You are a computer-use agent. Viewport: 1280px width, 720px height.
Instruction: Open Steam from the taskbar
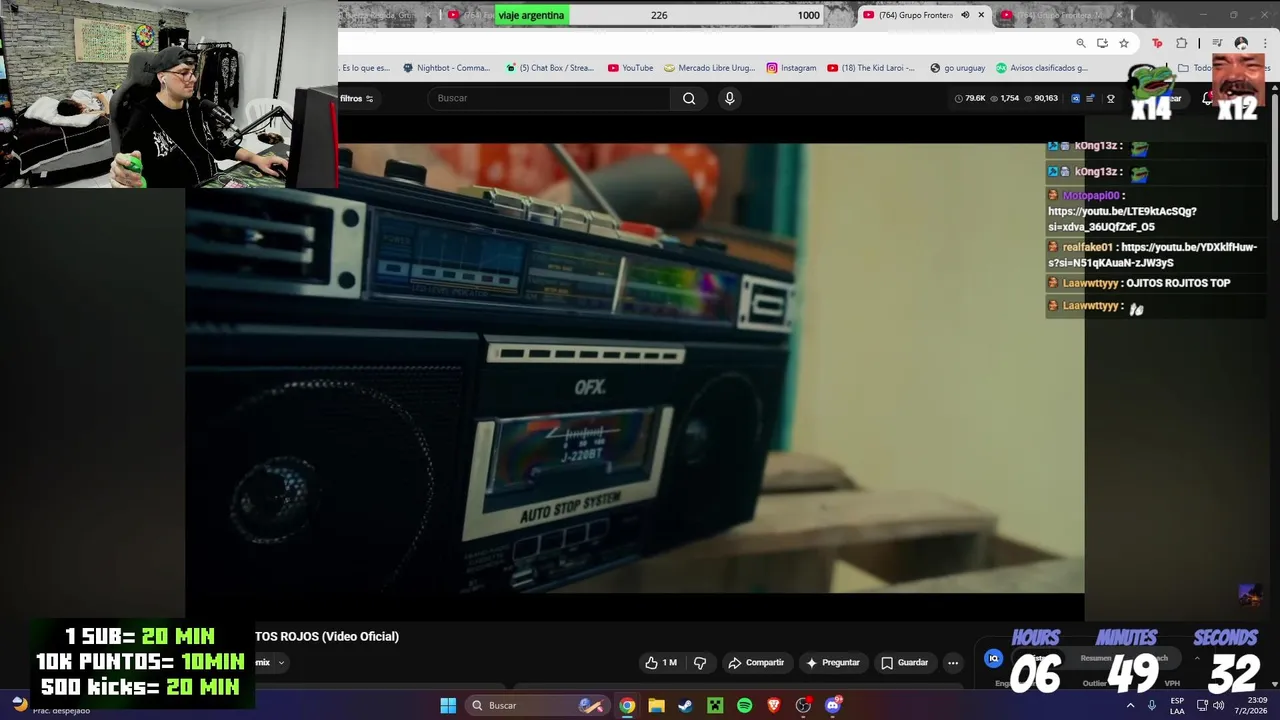click(685, 705)
